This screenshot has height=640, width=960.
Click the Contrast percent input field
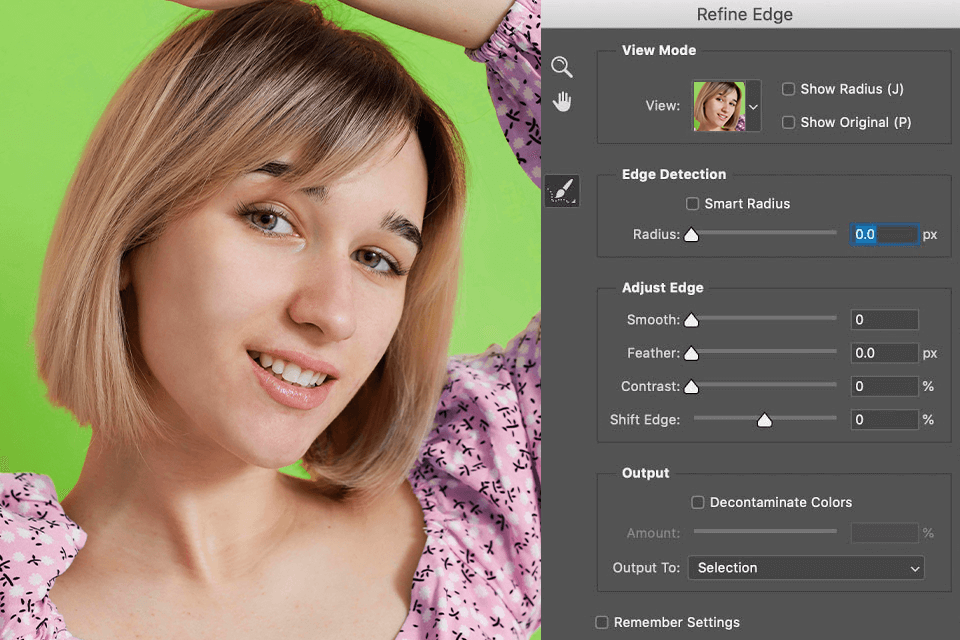(885, 386)
